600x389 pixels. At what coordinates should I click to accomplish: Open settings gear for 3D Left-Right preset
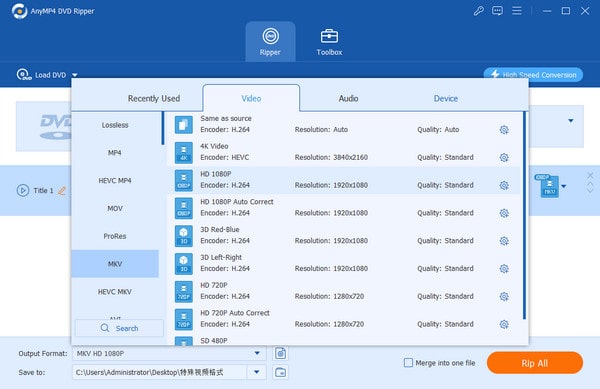pos(504,269)
